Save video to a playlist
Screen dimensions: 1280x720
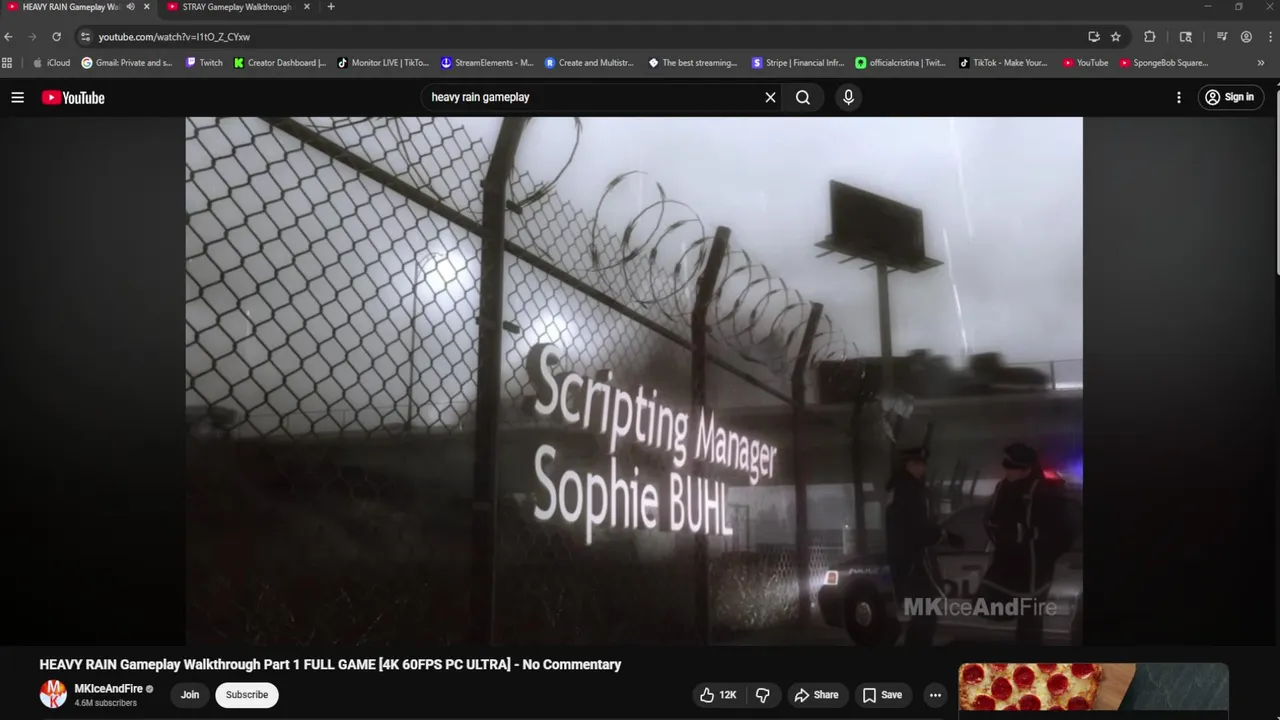click(882, 695)
